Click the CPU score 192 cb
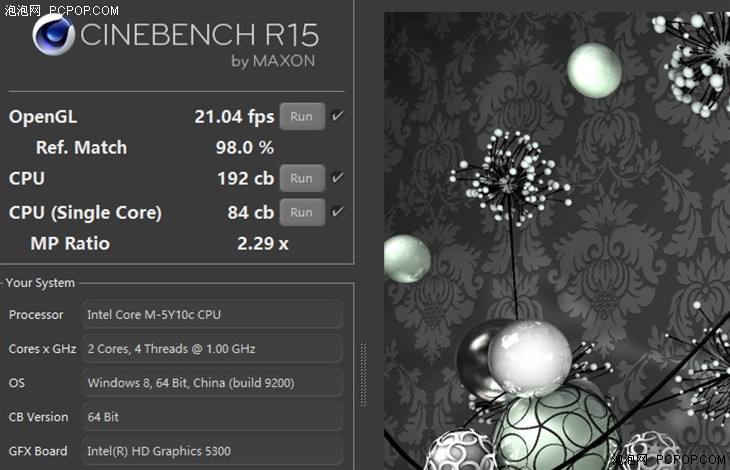This screenshot has width=730, height=470. tap(246, 178)
